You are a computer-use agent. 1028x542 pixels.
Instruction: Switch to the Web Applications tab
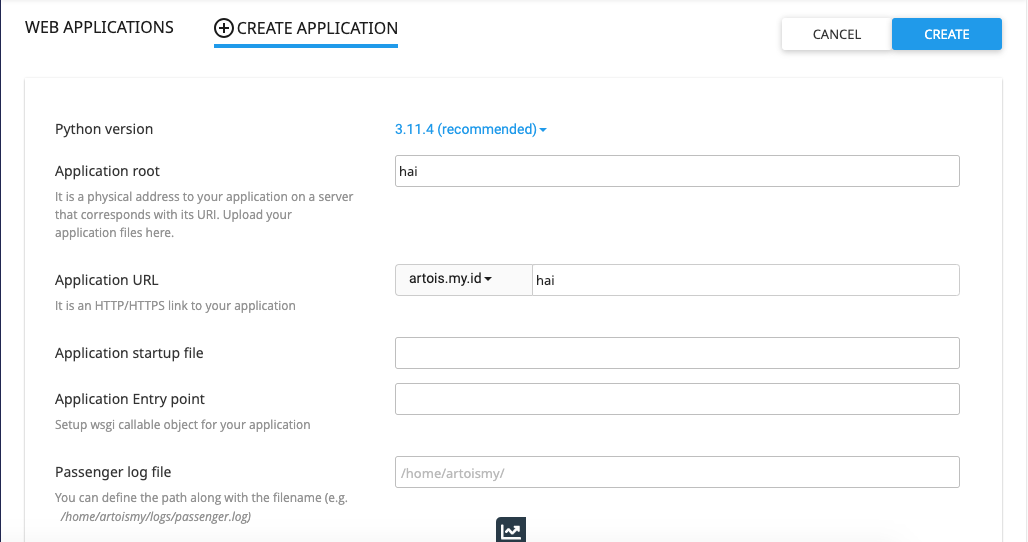(99, 28)
